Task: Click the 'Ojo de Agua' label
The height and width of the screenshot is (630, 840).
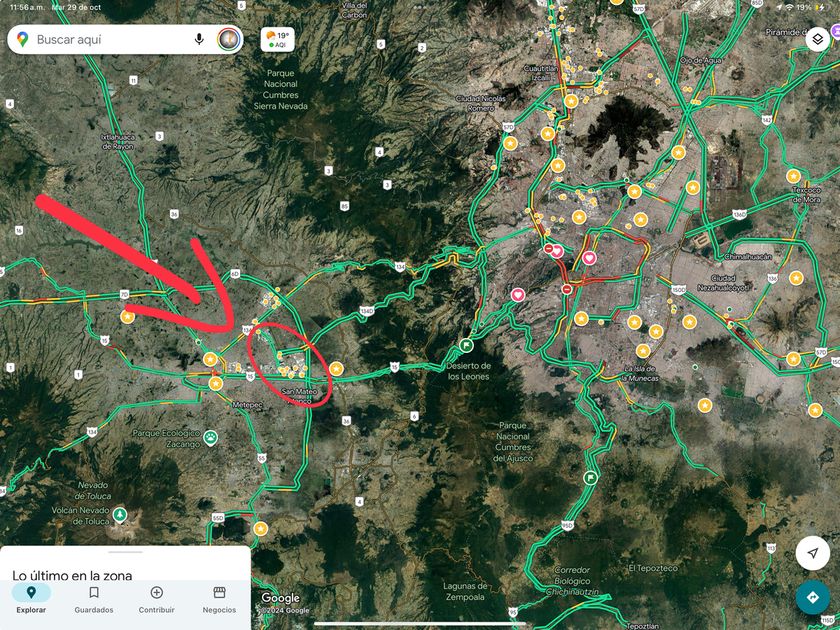Action: point(701,61)
